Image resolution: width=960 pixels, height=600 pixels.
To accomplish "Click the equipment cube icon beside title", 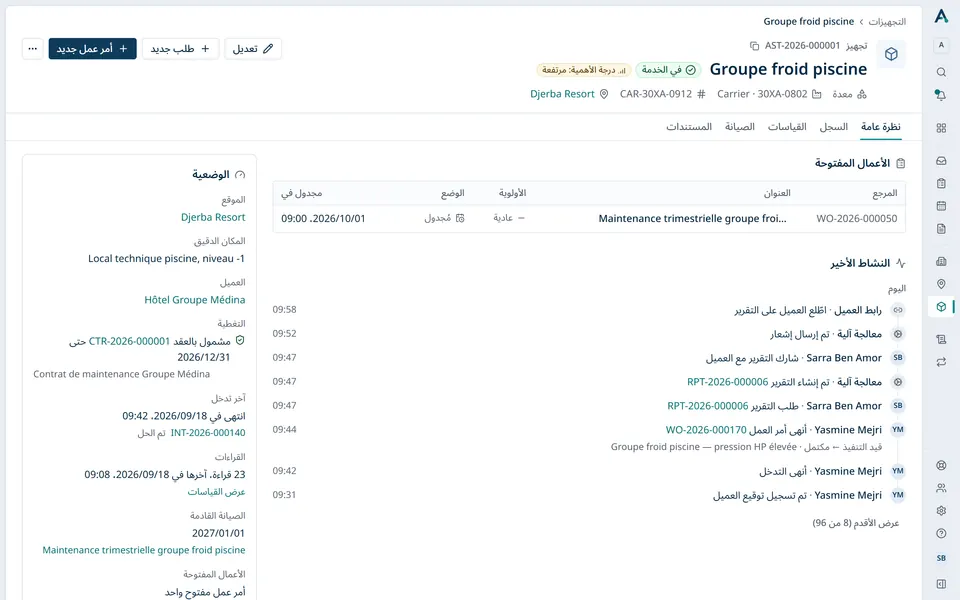I will click(891, 54).
